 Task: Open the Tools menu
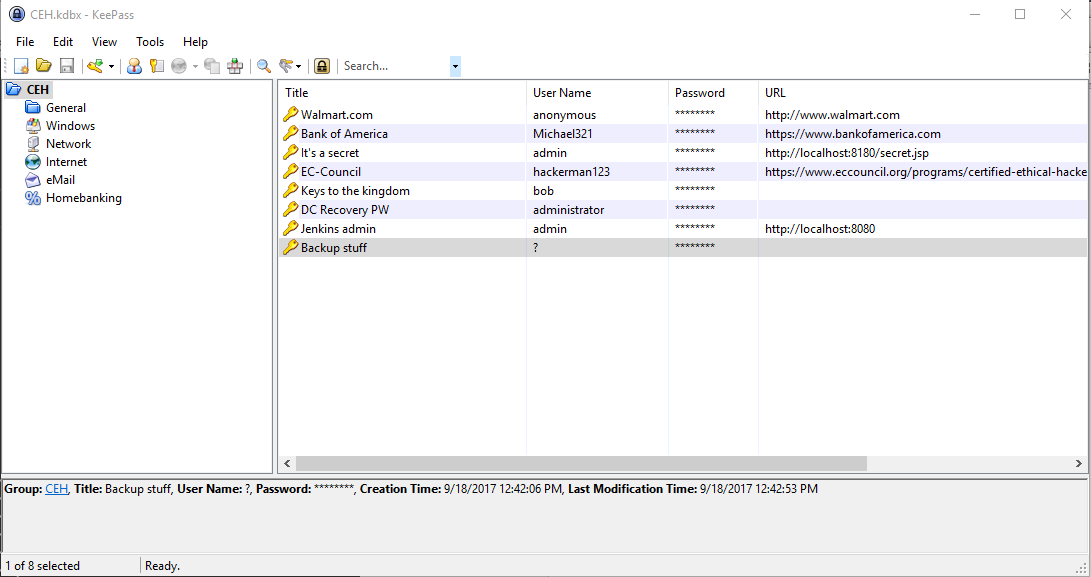point(150,42)
